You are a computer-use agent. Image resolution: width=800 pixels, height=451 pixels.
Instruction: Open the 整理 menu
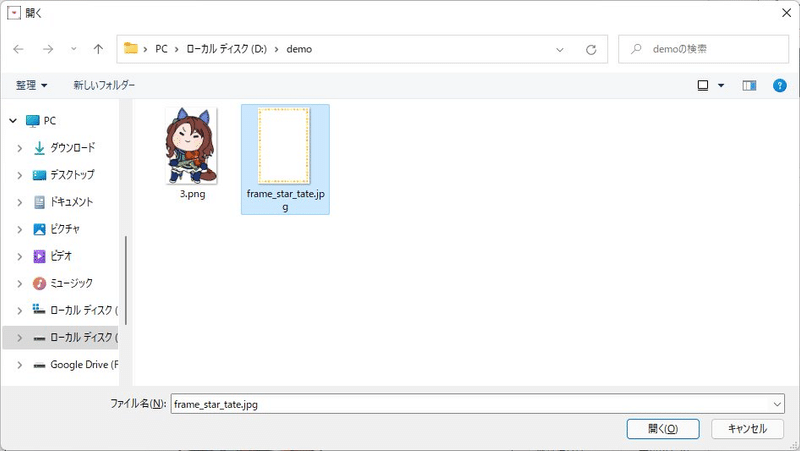click(32, 85)
